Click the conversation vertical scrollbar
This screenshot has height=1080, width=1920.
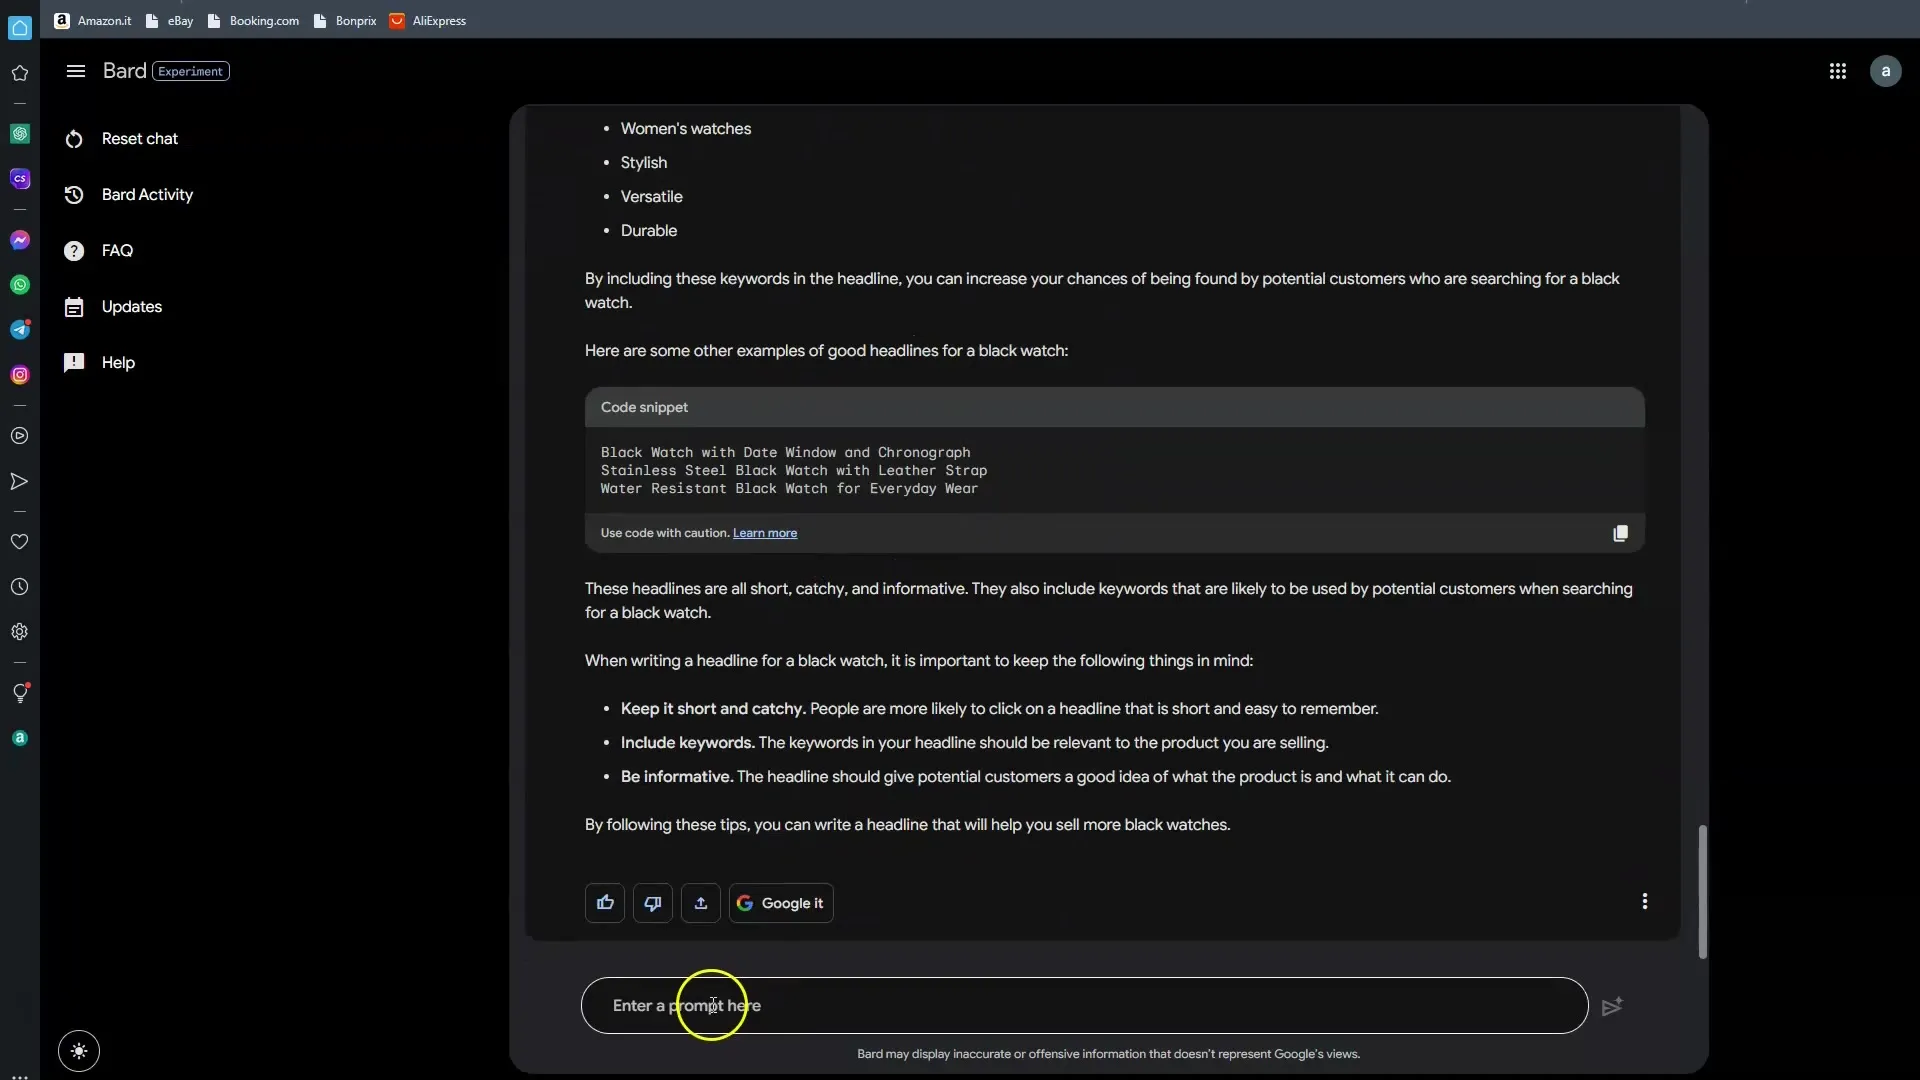1702,890
